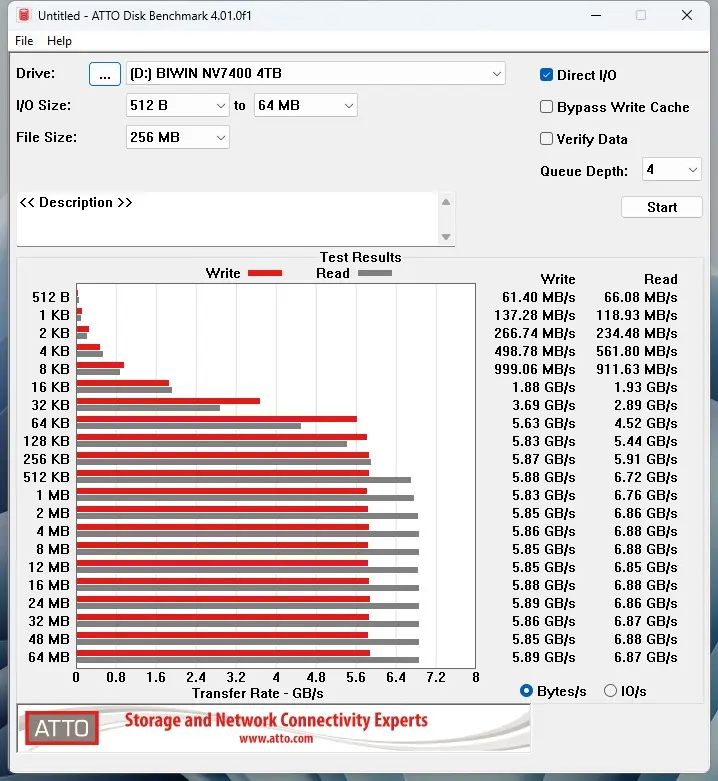Click the red Write legend swatch
The width and height of the screenshot is (718, 781).
(x=265, y=273)
